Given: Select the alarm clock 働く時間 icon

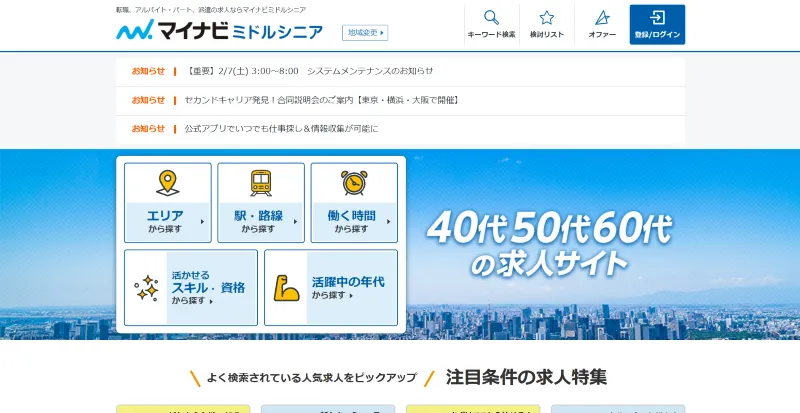Looking at the screenshot, I should [x=354, y=183].
